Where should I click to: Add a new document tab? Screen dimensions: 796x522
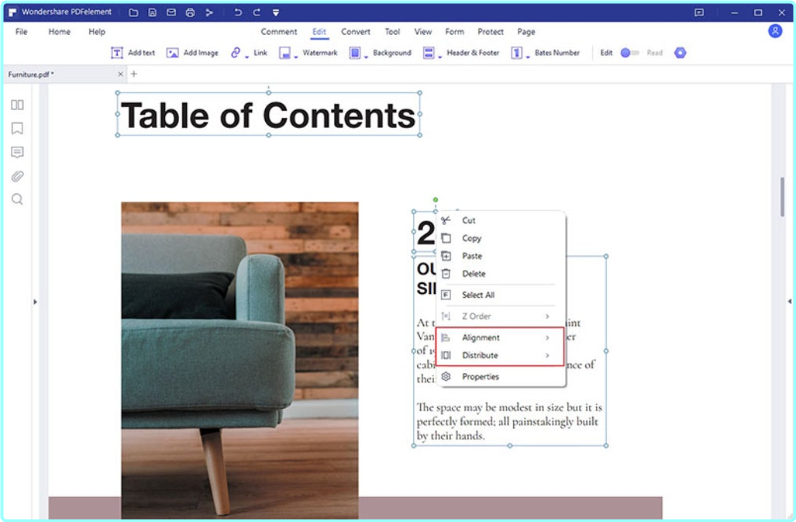(x=134, y=74)
